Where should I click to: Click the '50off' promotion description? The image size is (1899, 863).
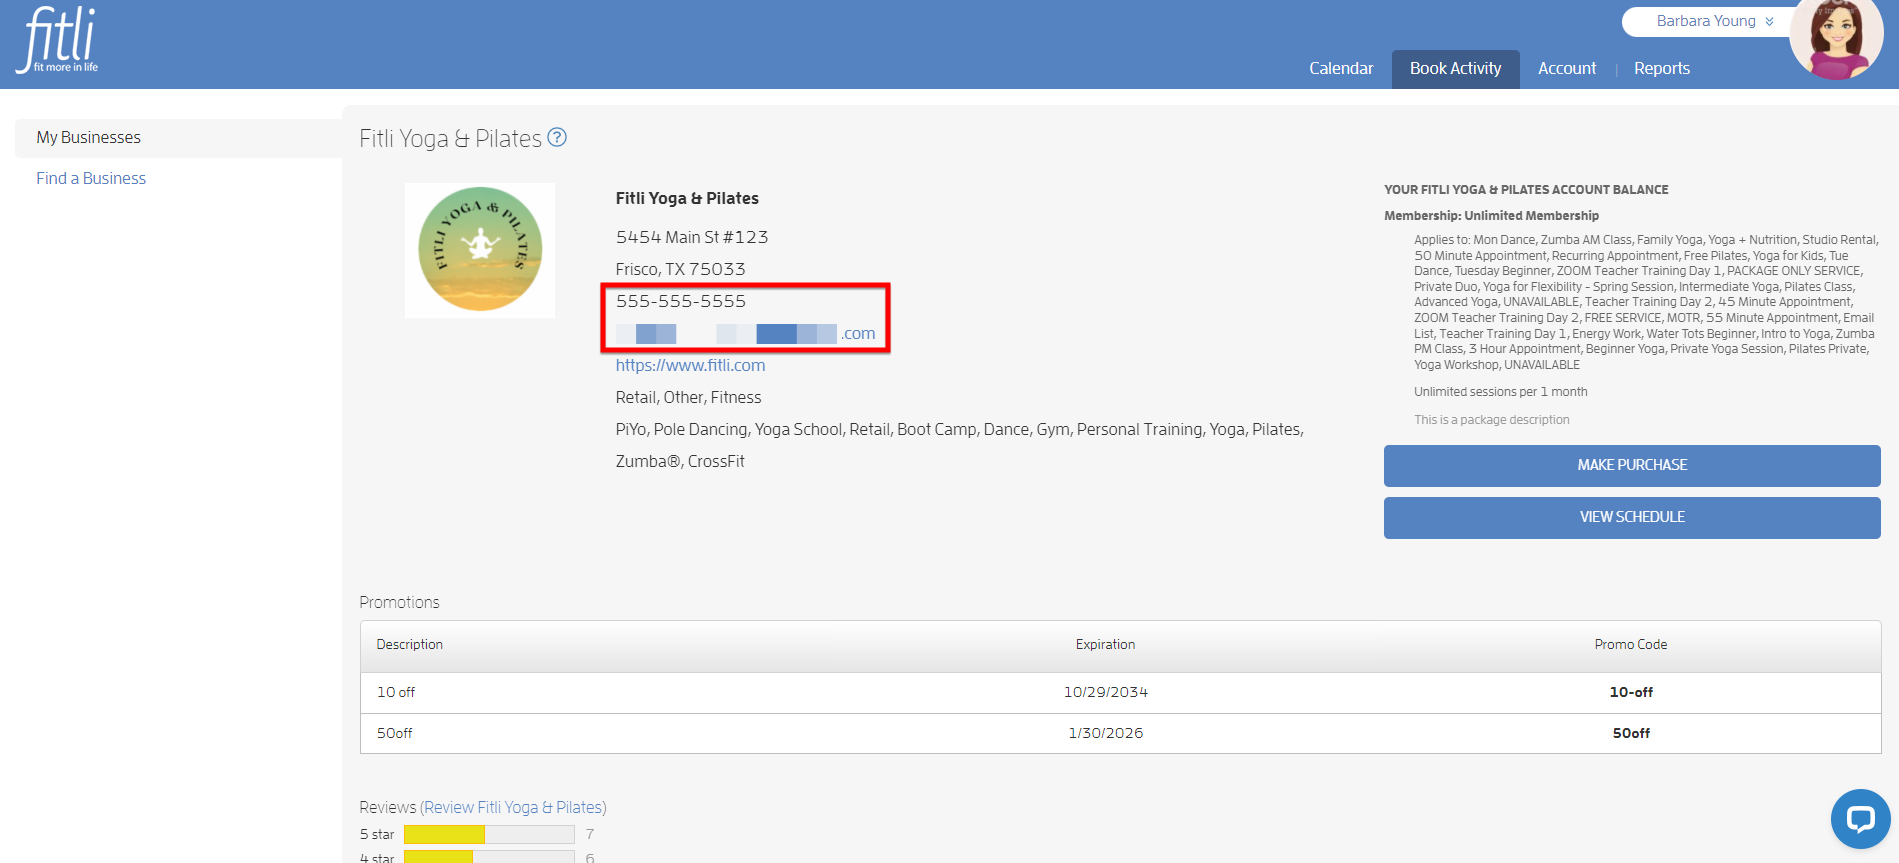coord(394,733)
